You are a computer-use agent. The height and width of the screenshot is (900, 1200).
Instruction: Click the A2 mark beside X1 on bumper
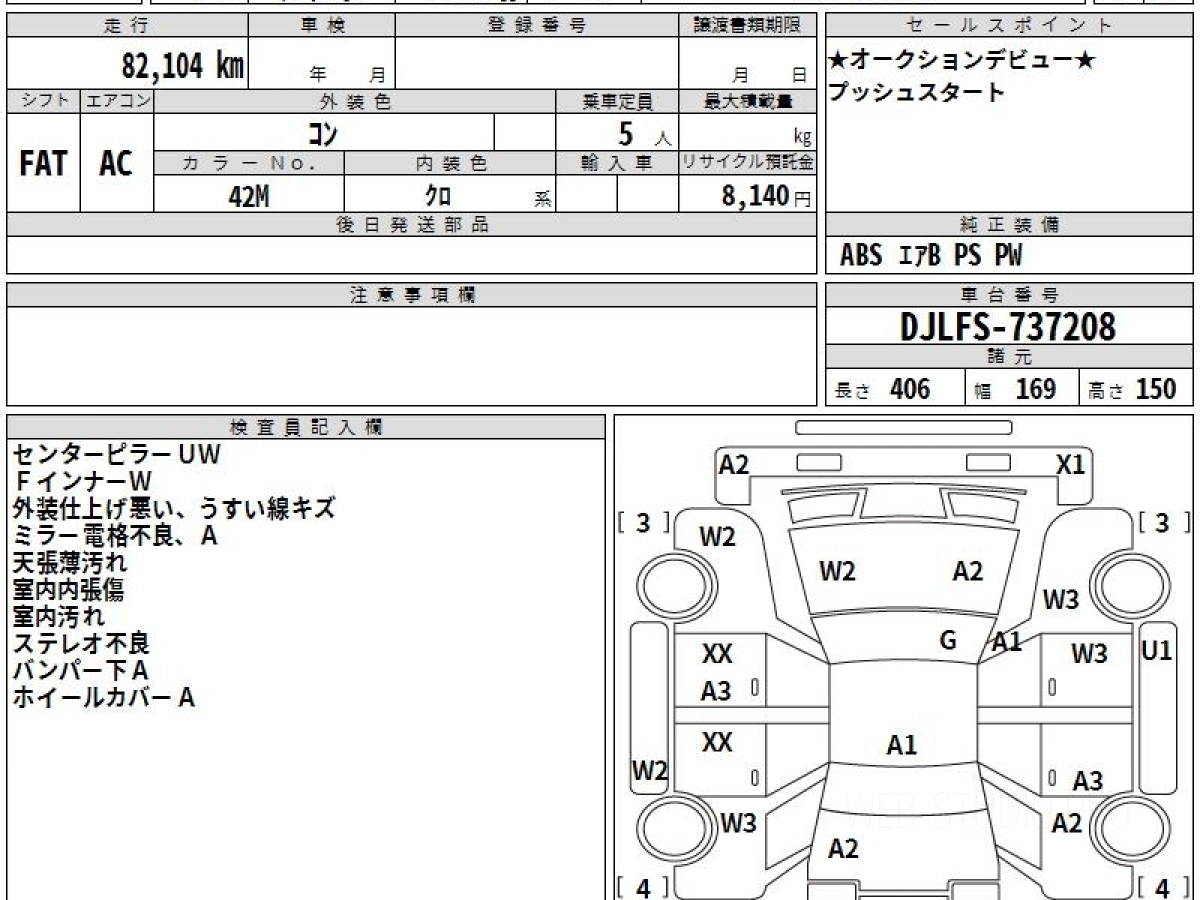(734, 464)
